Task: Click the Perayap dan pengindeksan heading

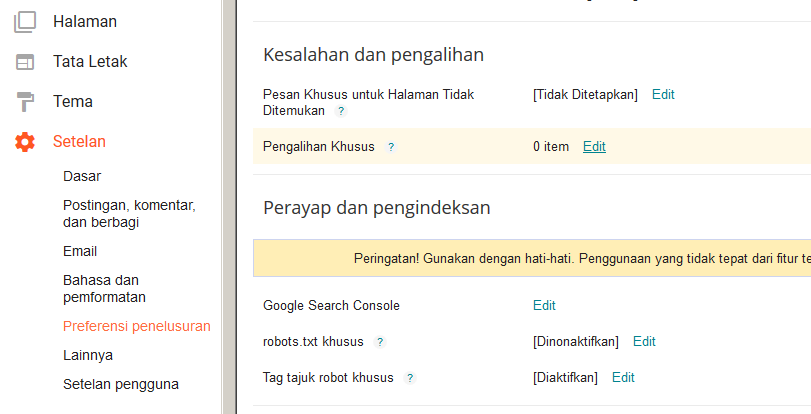Action: 377,208
